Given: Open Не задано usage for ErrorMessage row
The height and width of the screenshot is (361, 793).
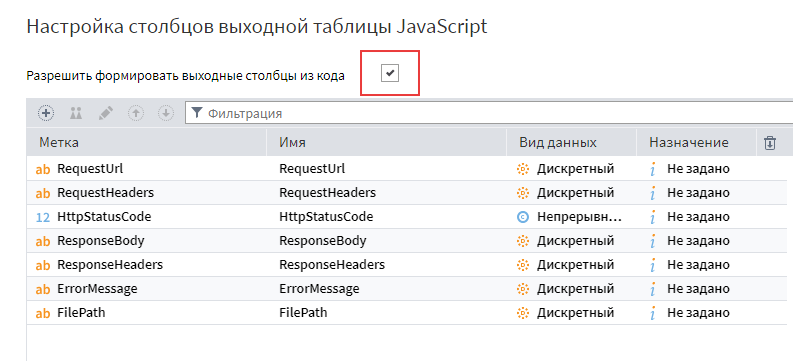Looking at the screenshot, I should 698,289.
